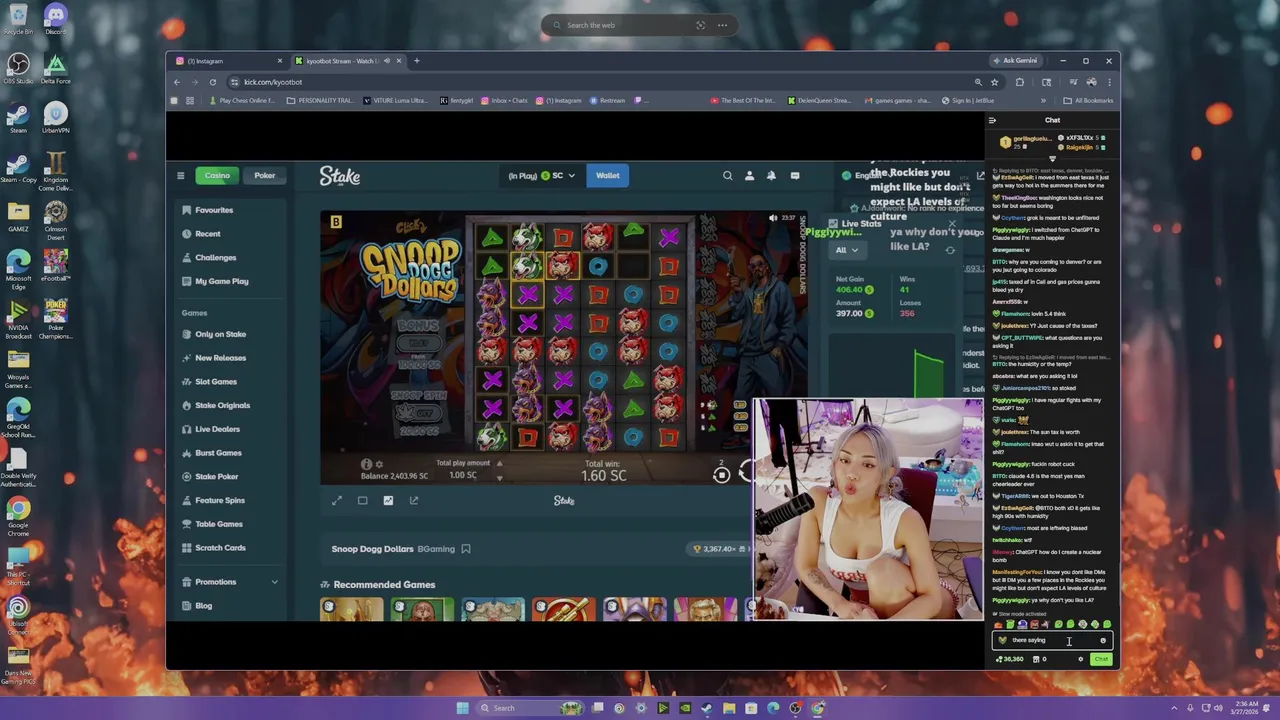Click the Stake logo

point(340,176)
